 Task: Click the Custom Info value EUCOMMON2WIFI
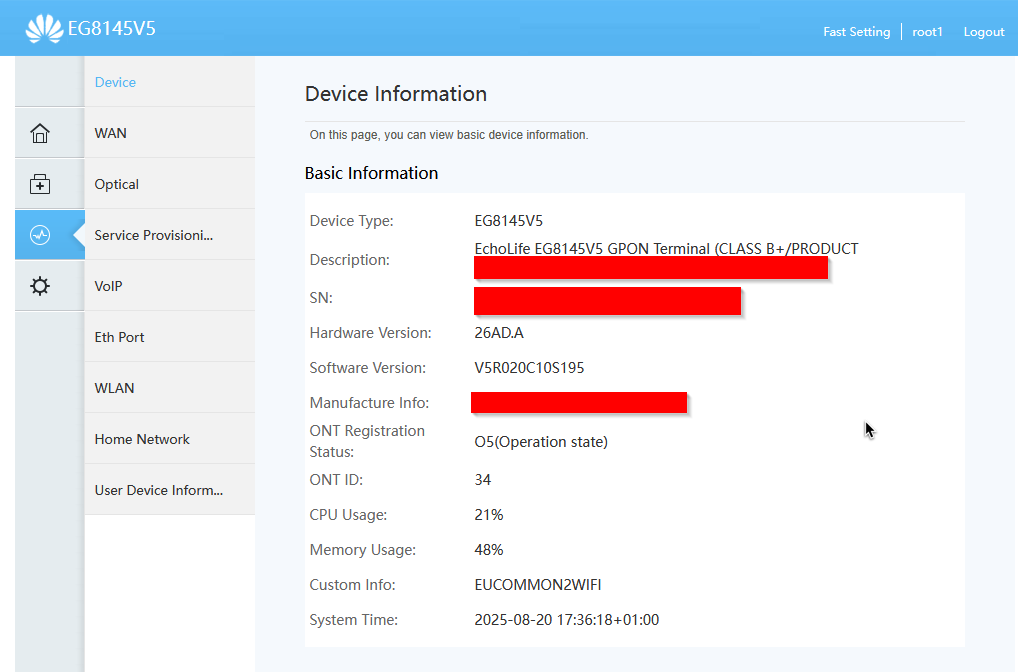[538, 585]
